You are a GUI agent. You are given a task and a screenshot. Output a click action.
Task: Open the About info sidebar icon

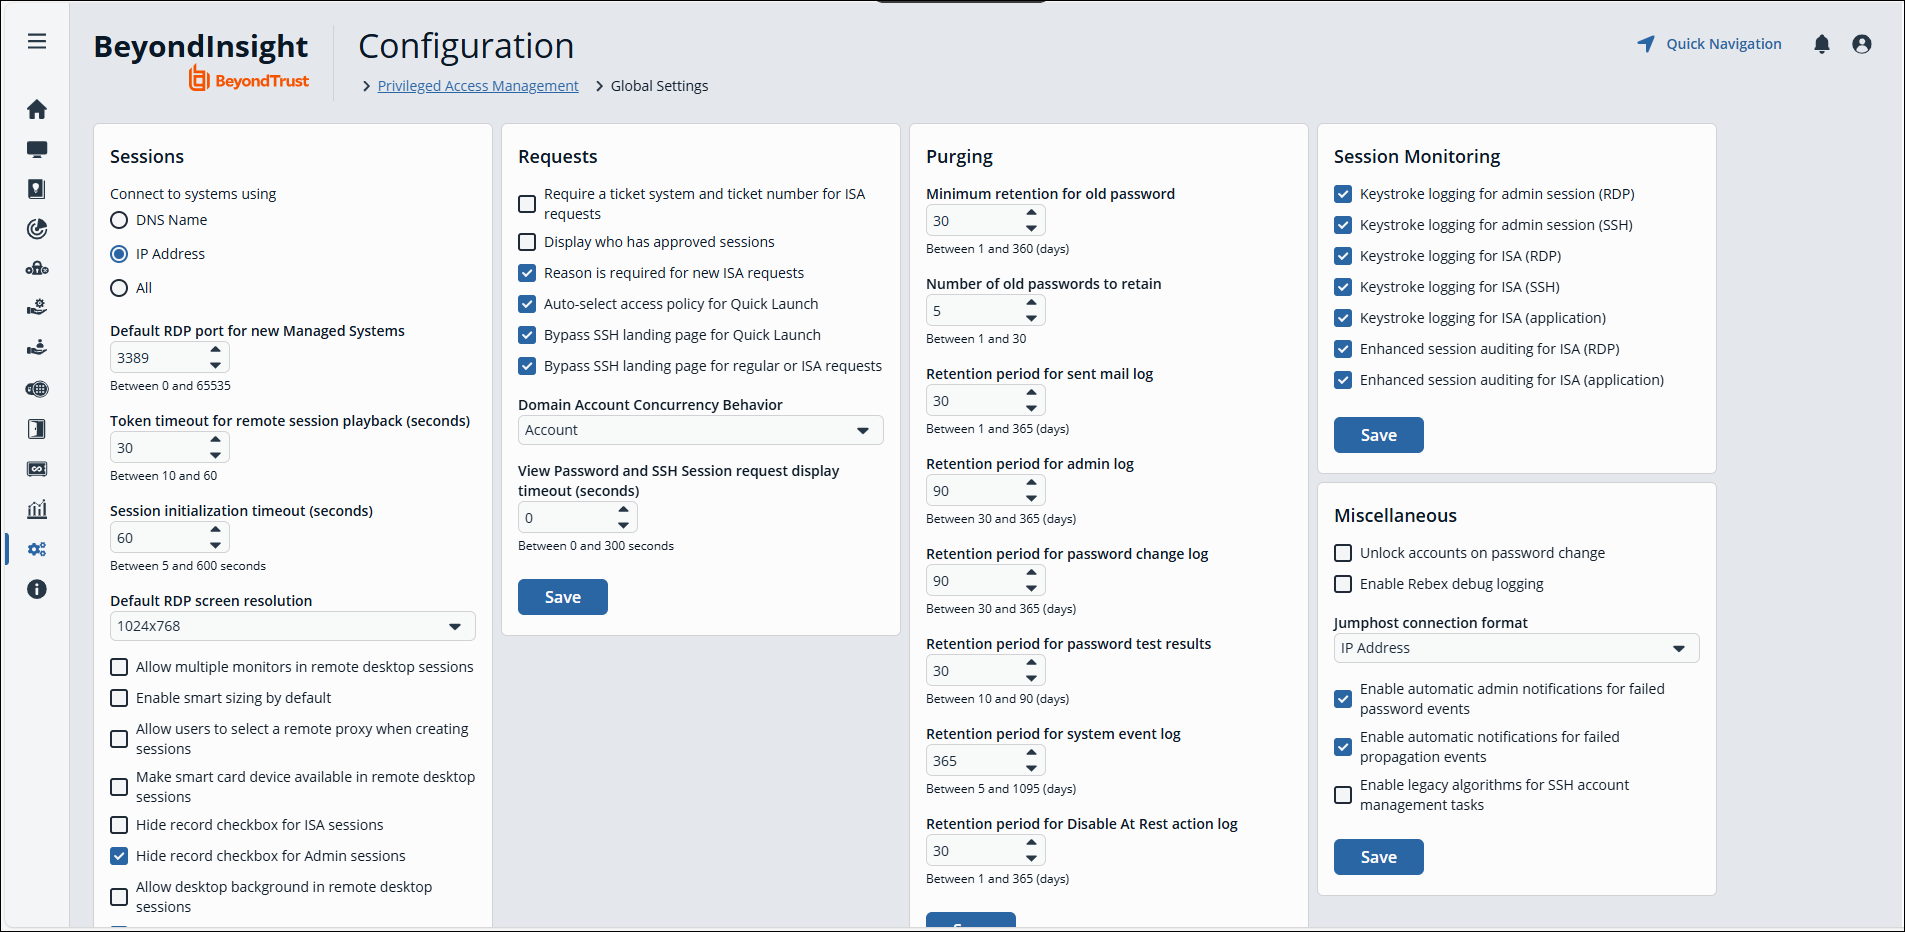(37, 589)
